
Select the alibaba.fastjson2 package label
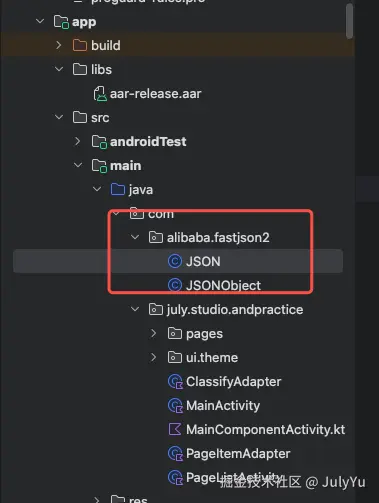218,238
